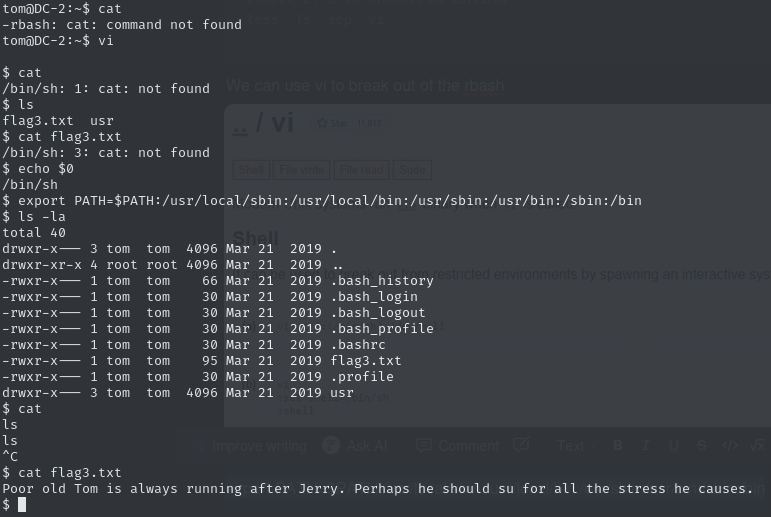This screenshot has height=517, width=771.
Task: Click the Ask AI face icon in background toolbar
Action: click(x=331, y=446)
